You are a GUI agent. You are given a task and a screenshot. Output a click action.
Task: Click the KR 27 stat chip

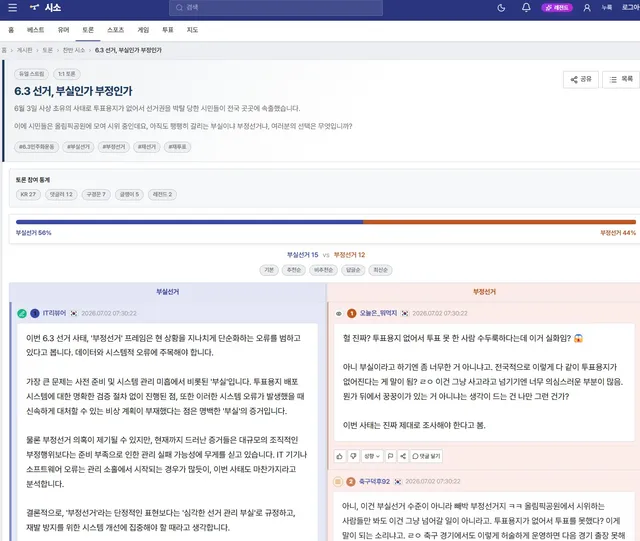click(x=28, y=194)
